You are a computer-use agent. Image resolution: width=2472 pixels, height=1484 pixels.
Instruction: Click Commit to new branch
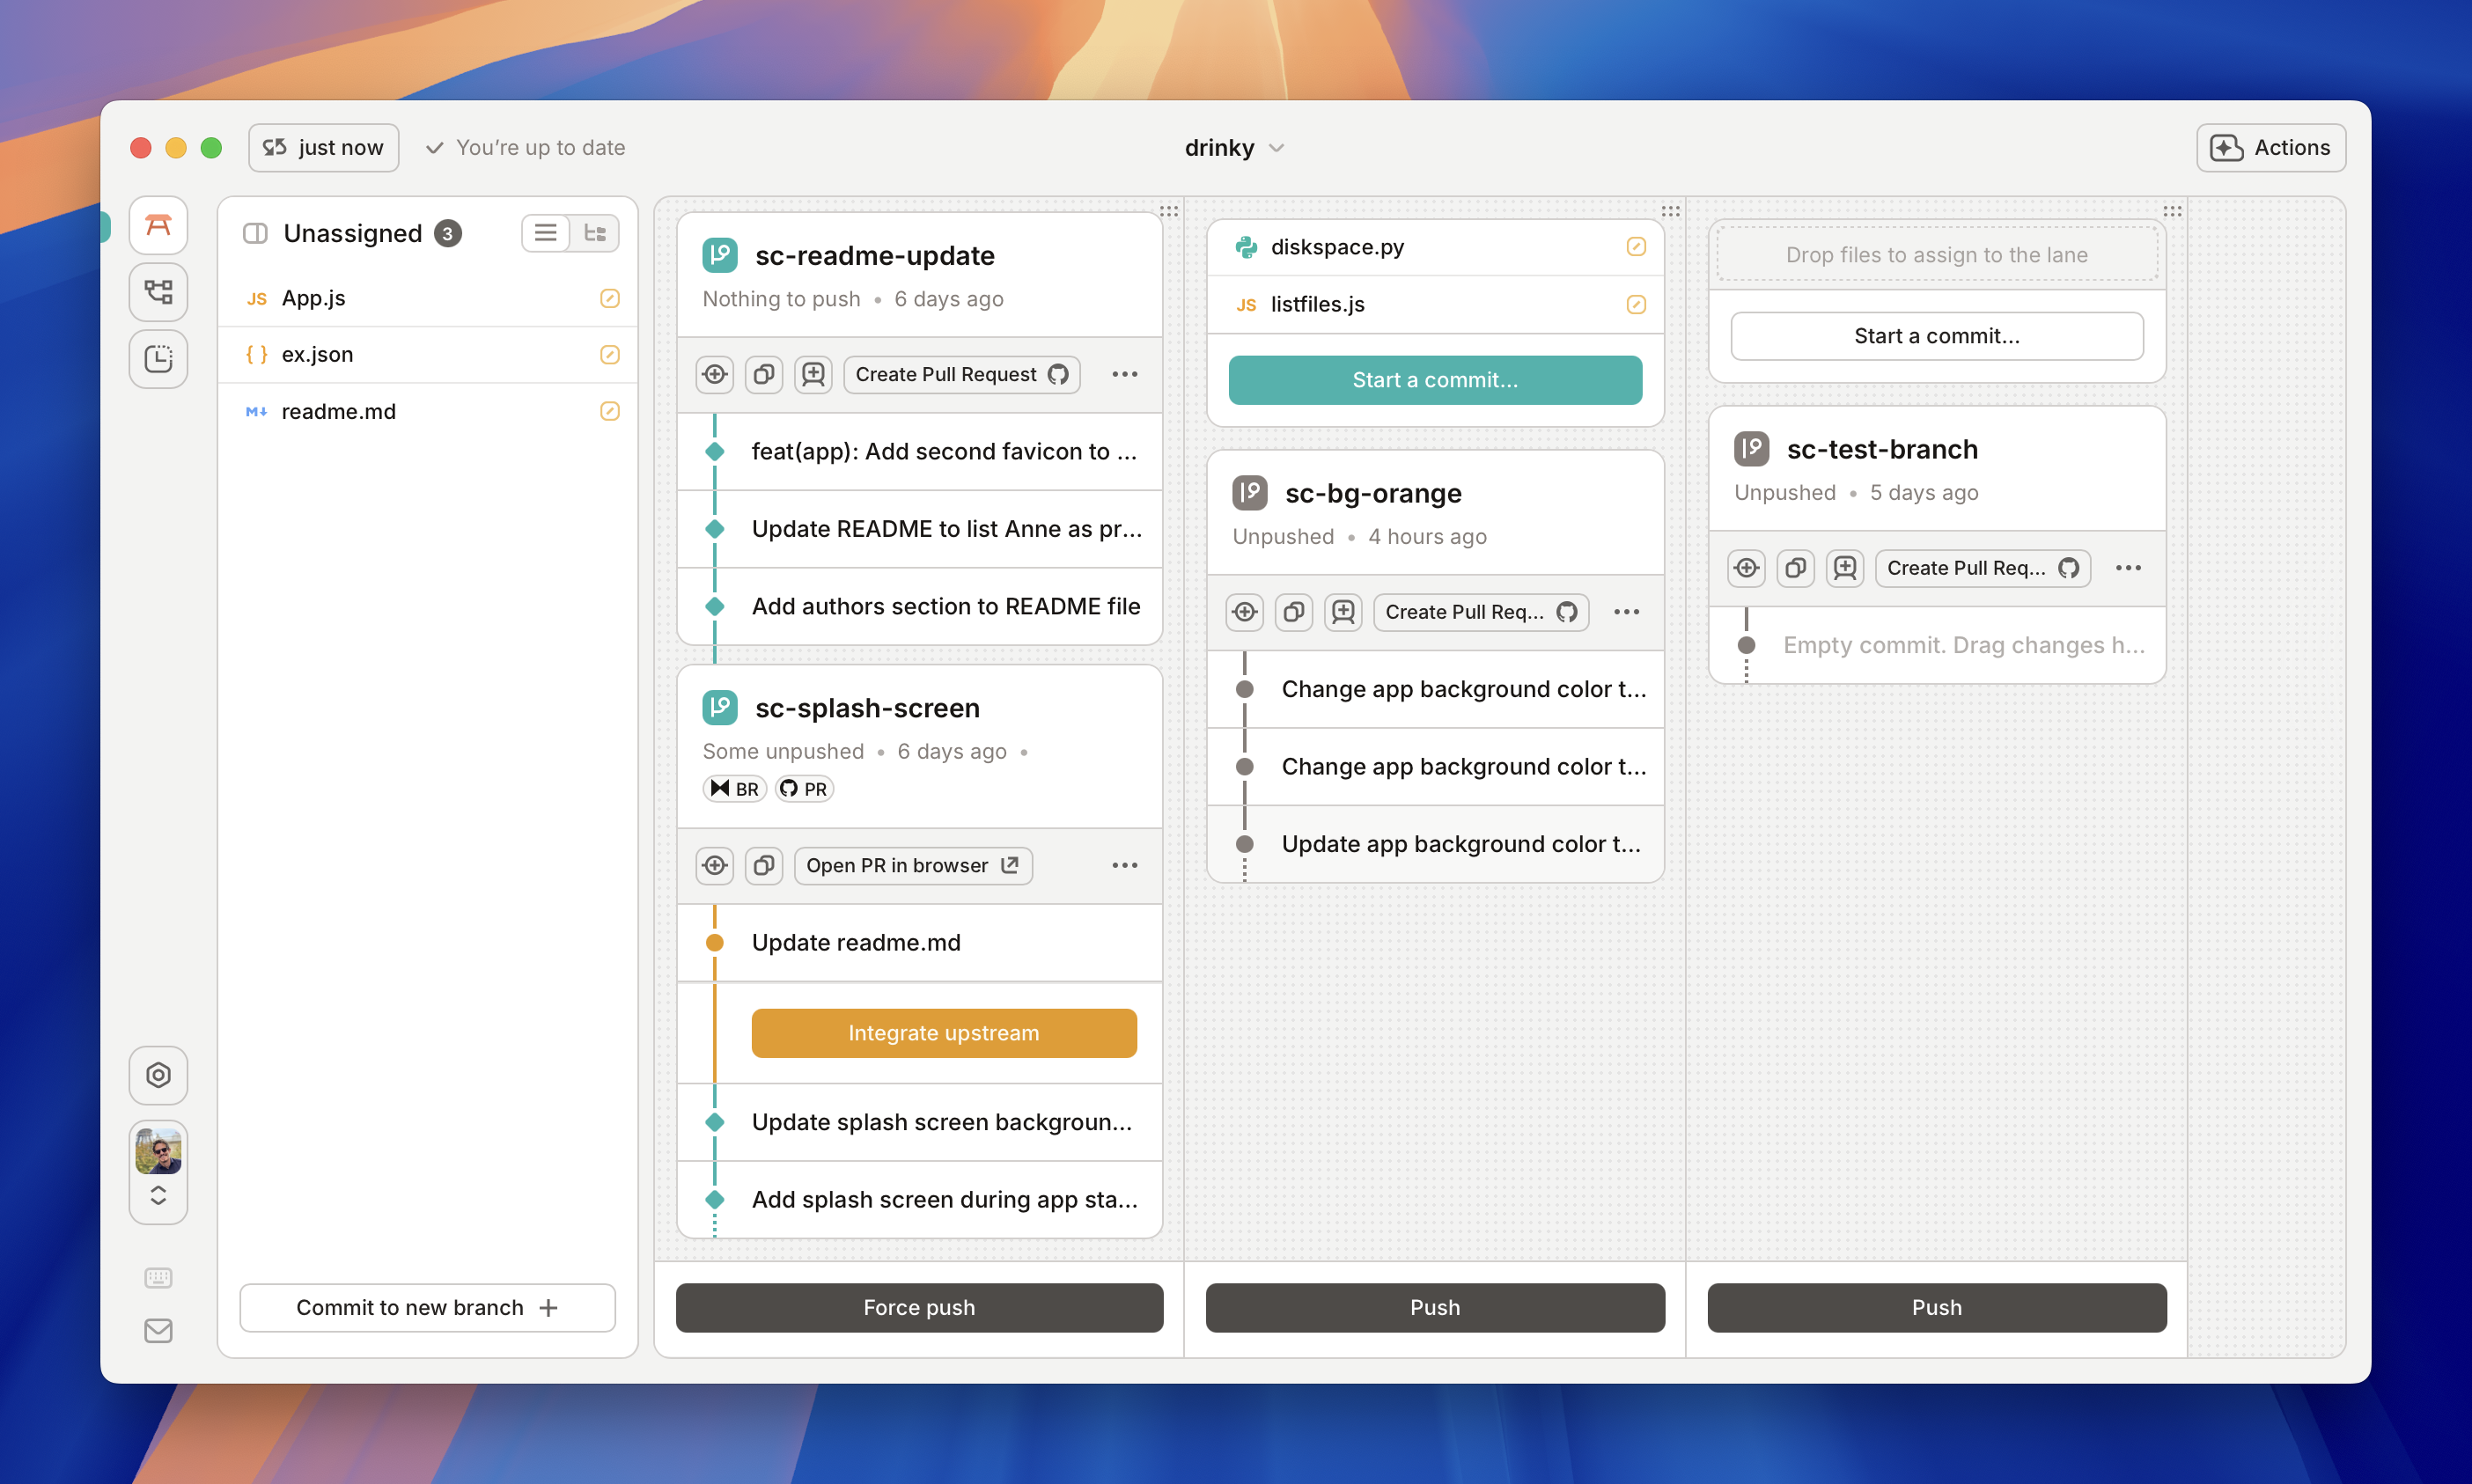[426, 1307]
